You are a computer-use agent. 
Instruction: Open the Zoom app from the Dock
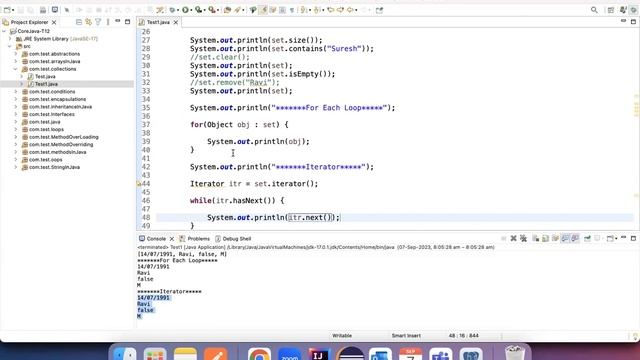coord(289,354)
